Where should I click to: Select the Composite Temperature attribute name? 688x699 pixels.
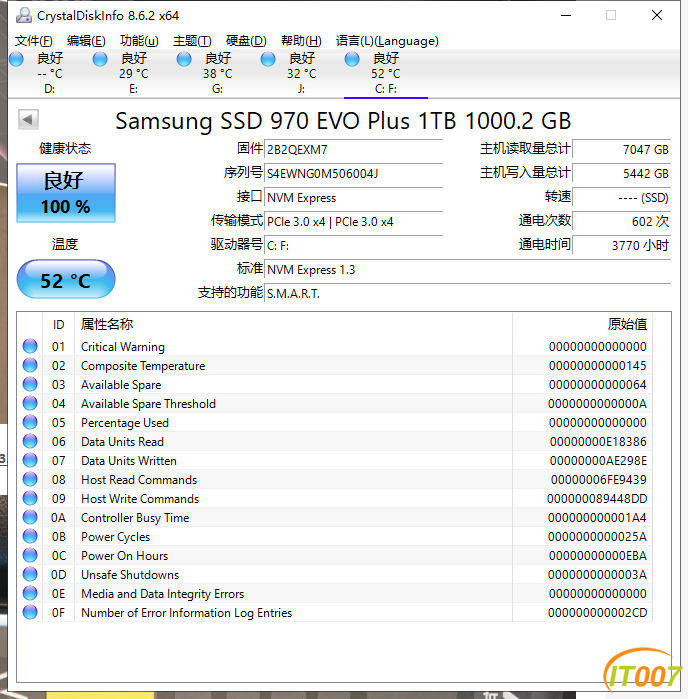[x=143, y=366]
